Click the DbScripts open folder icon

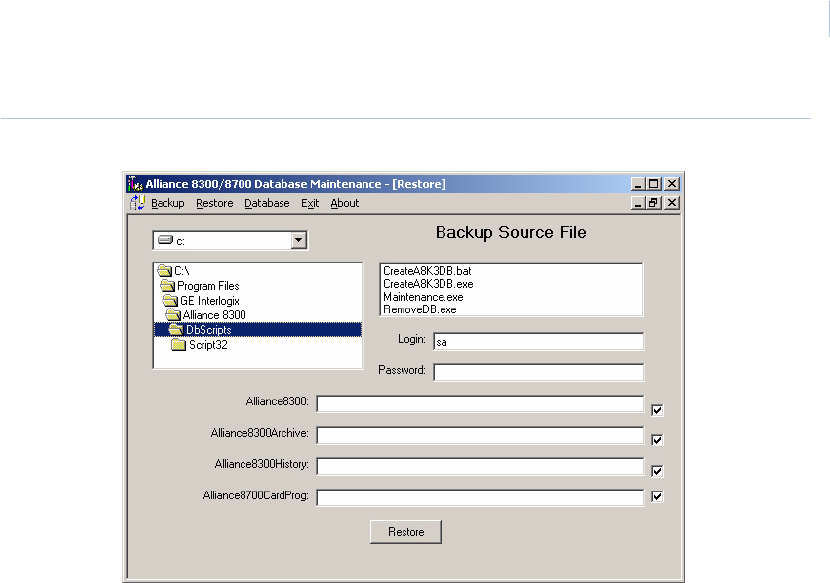tap(176, 330)
